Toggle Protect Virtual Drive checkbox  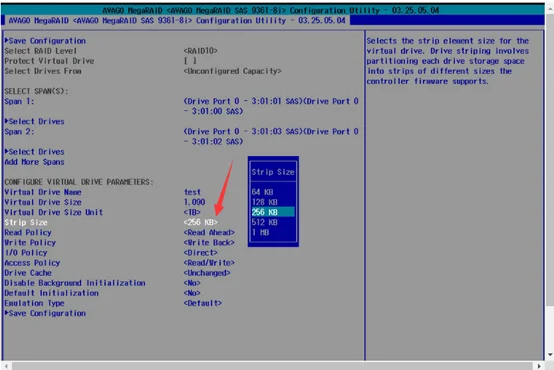click(x=190, y=61)
